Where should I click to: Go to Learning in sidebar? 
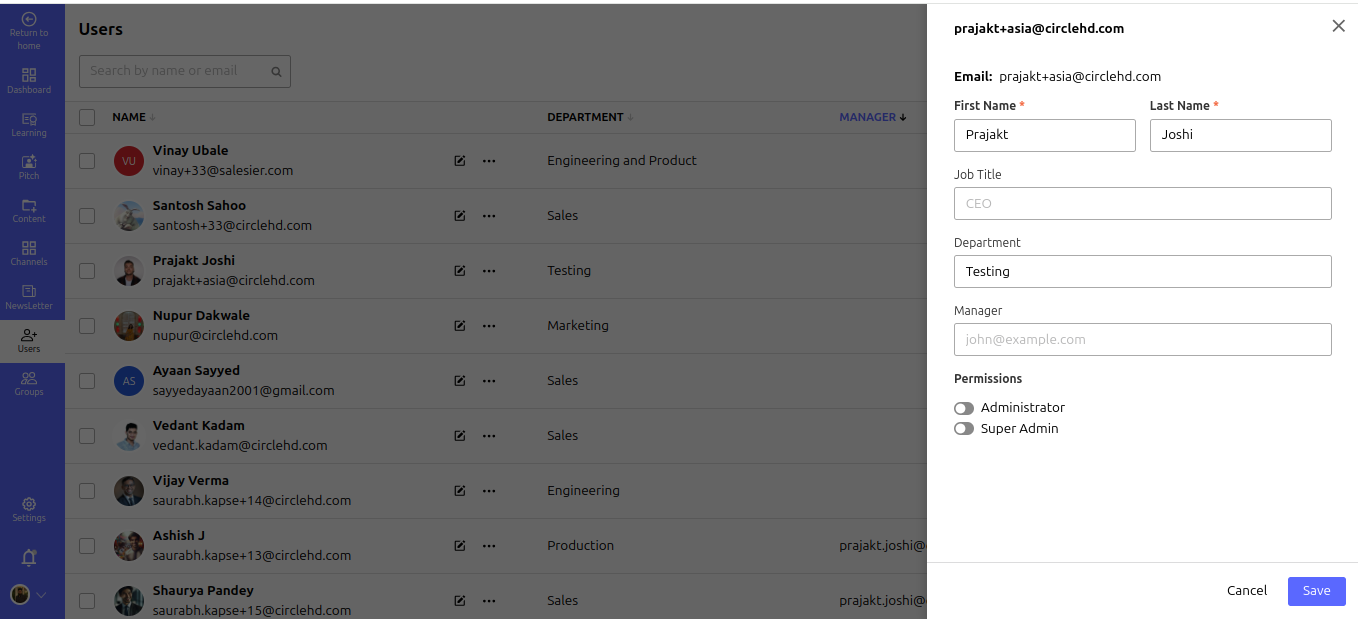[x=29, y=124]
